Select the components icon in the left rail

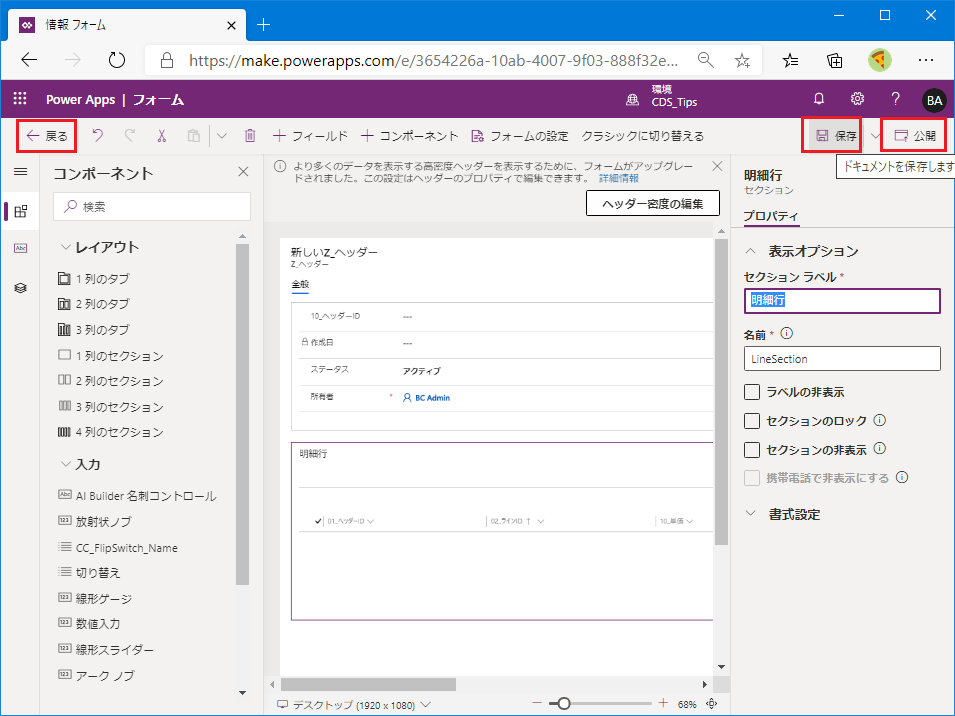pyautogui.click(x=21, y=211)
